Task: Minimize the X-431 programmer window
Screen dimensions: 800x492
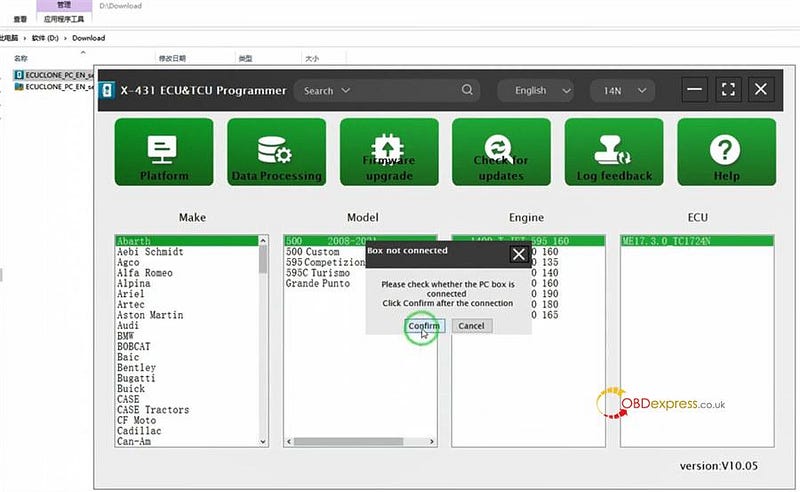Action: pos(694,90)
